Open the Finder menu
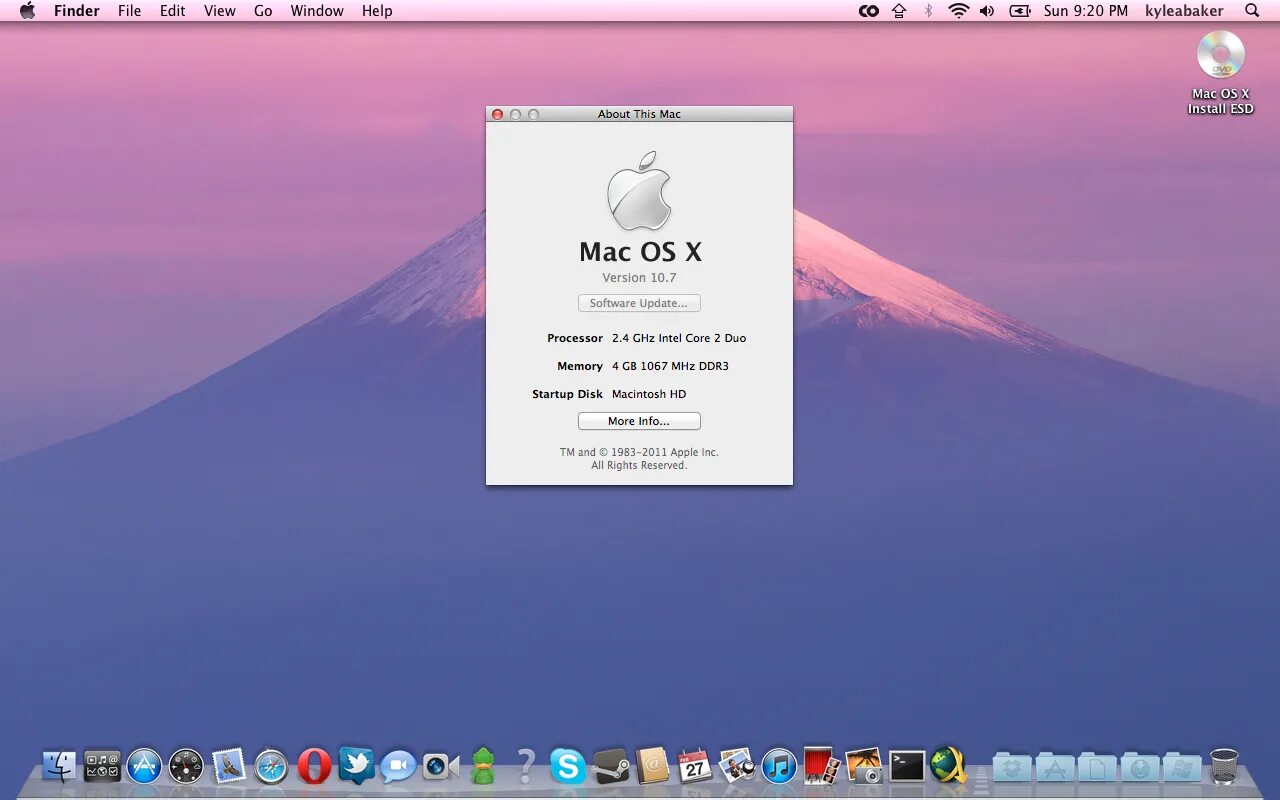 point(76,11)
